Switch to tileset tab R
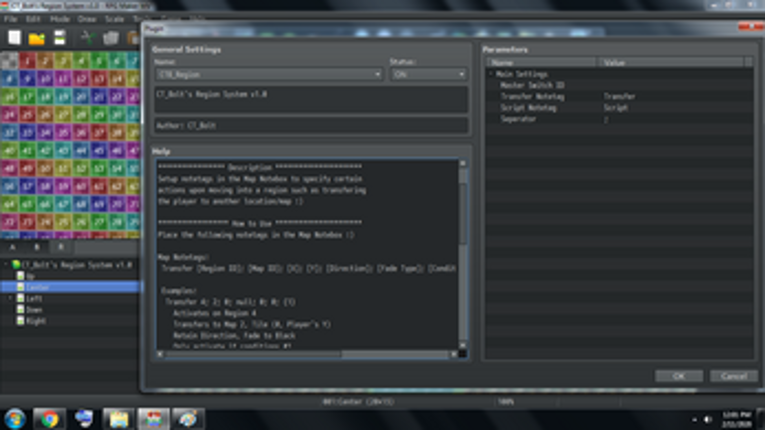 60,247
